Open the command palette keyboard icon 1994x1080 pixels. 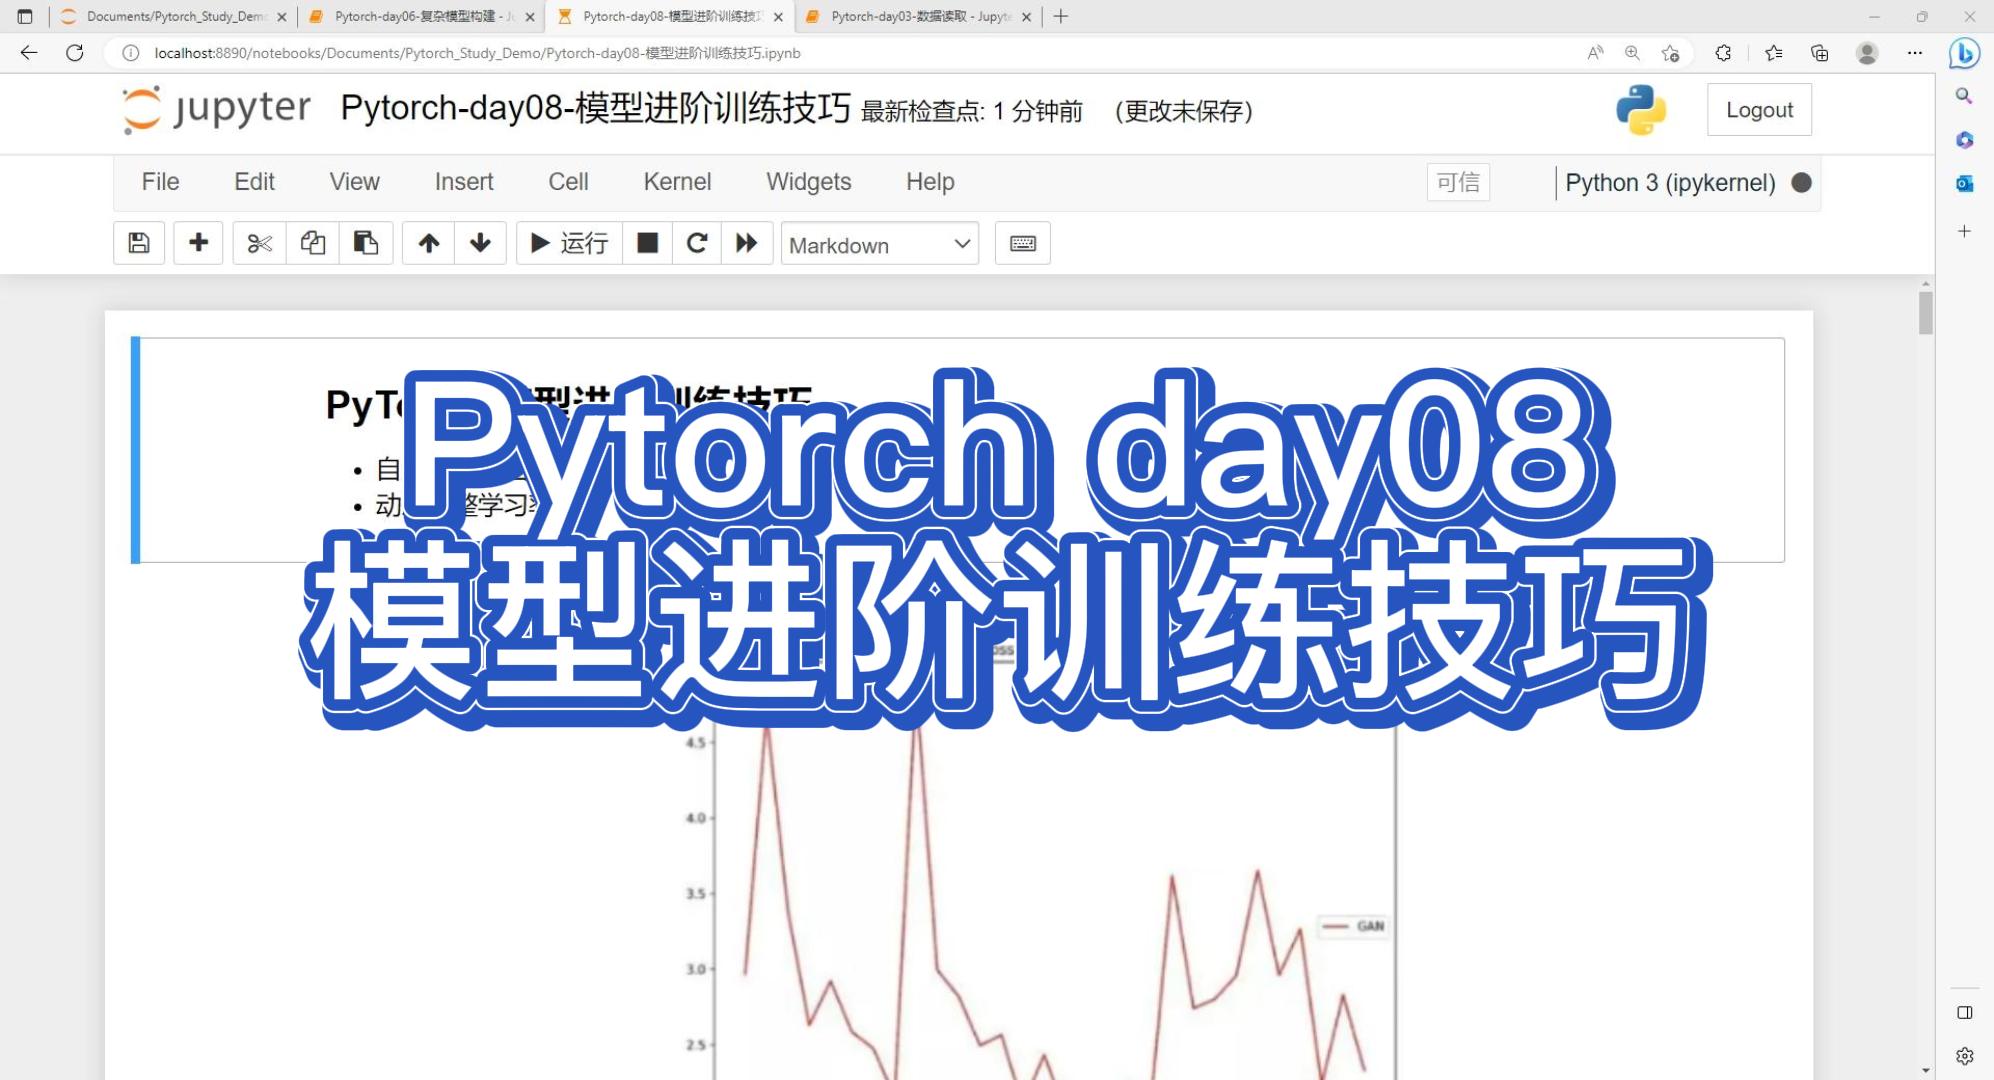(x=1022, y=243)
